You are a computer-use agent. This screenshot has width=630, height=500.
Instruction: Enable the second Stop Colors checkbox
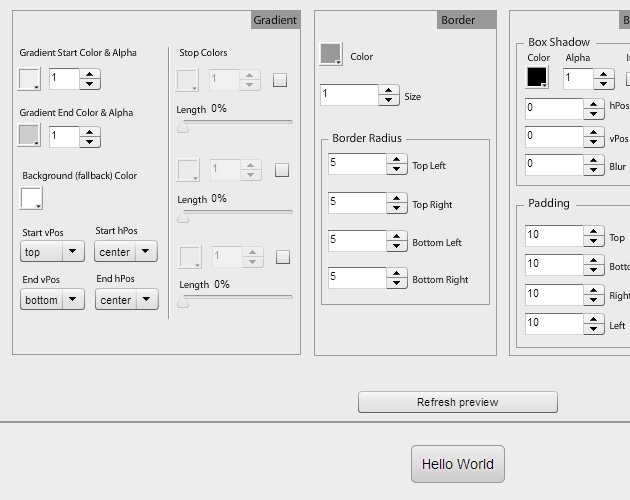point(281,170)
